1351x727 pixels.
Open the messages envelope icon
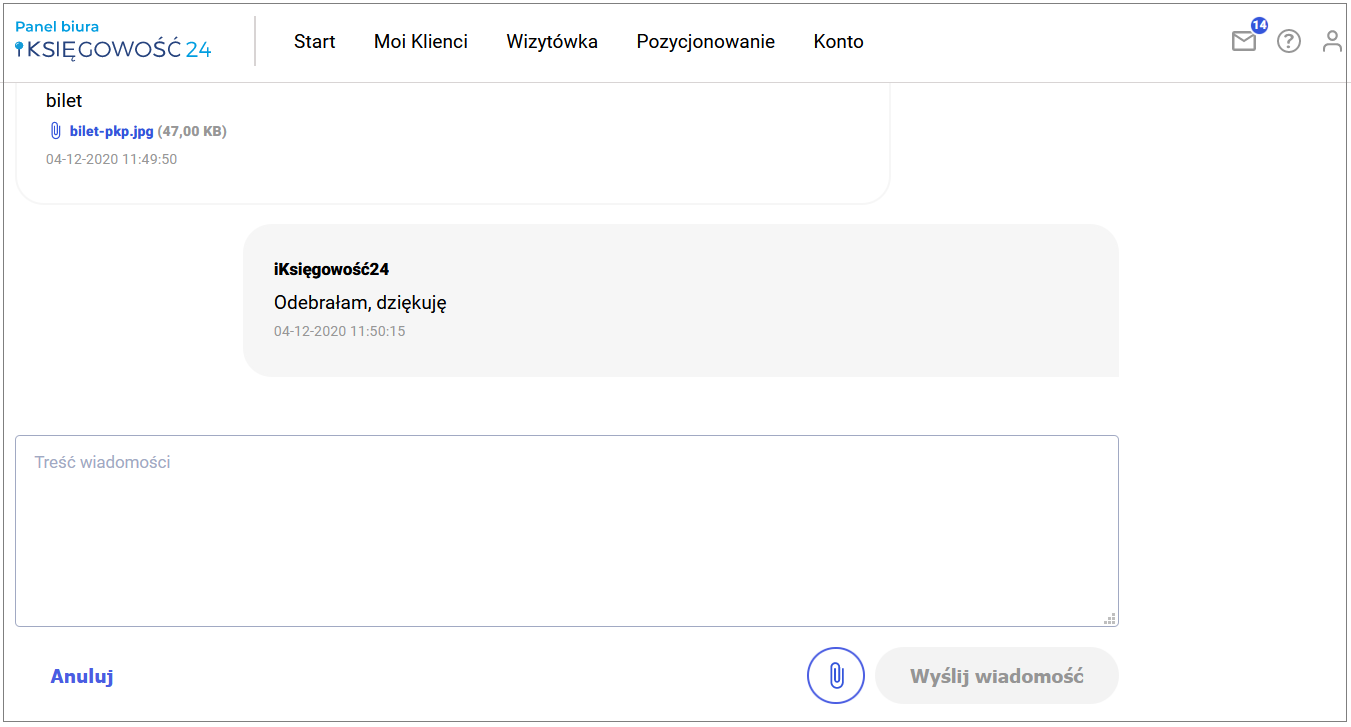click(x=1243, y=42)
